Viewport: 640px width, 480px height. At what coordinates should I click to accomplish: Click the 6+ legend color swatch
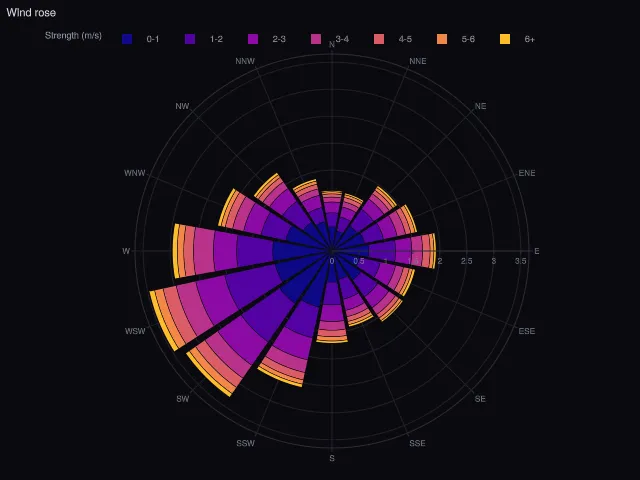tap(505, 39)
